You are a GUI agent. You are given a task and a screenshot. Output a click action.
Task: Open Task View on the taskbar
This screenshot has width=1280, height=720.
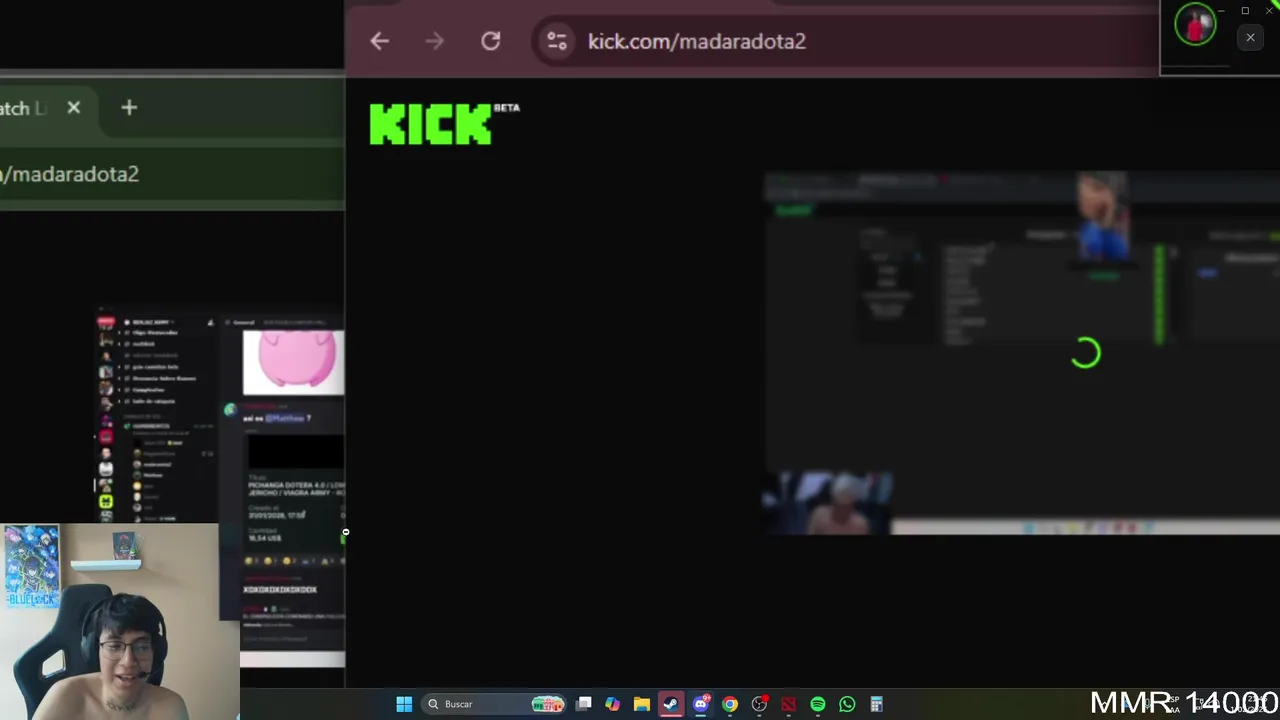[584, 704]
